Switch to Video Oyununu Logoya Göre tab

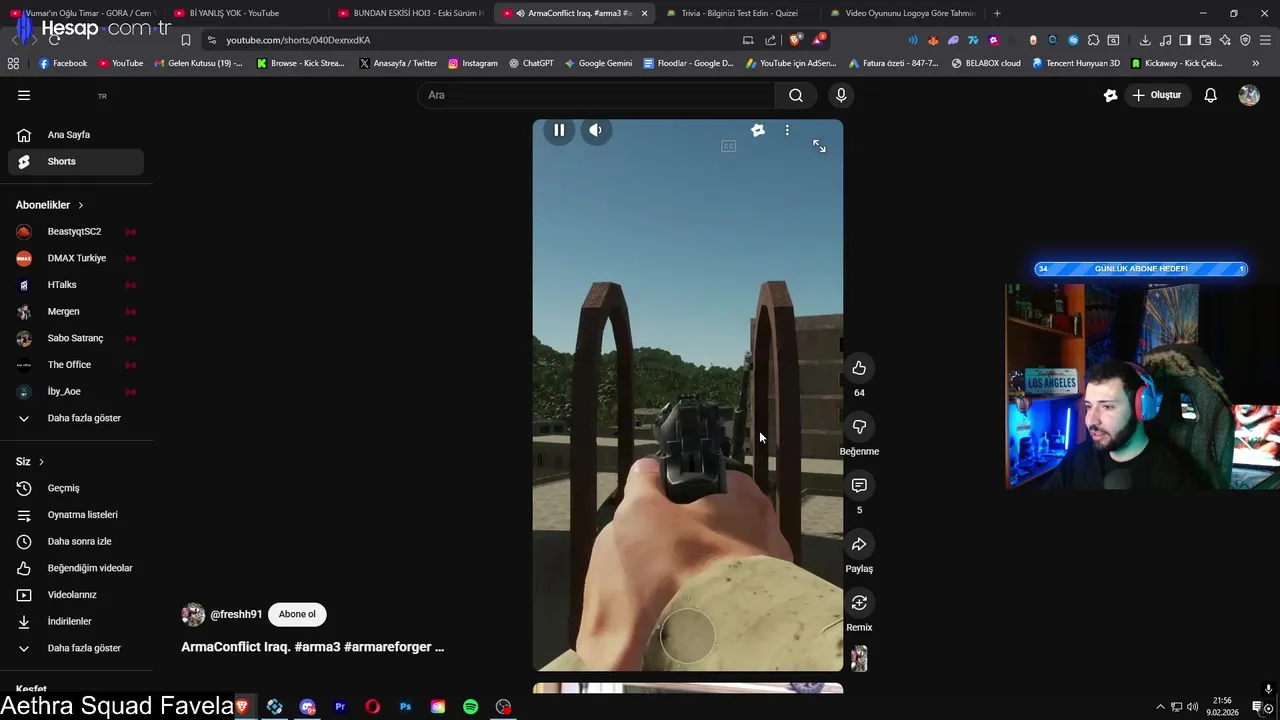pyautogui.click(x=902, y=13)
